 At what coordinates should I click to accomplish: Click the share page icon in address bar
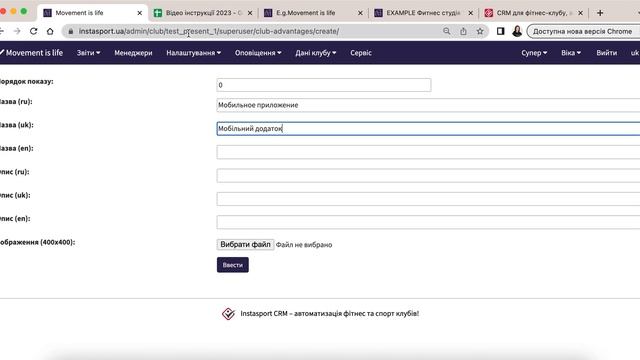pyautogui.click(x=463, y=31)
